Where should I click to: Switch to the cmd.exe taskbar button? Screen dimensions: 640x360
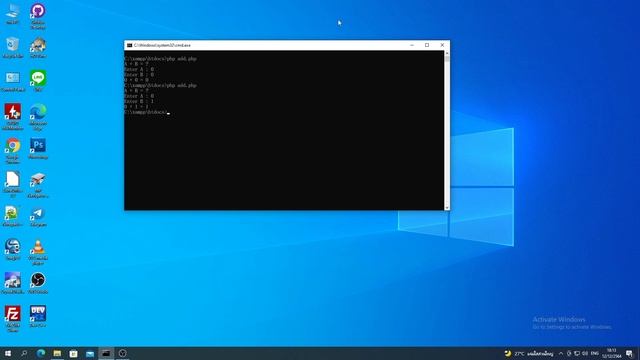click(106, 353)
